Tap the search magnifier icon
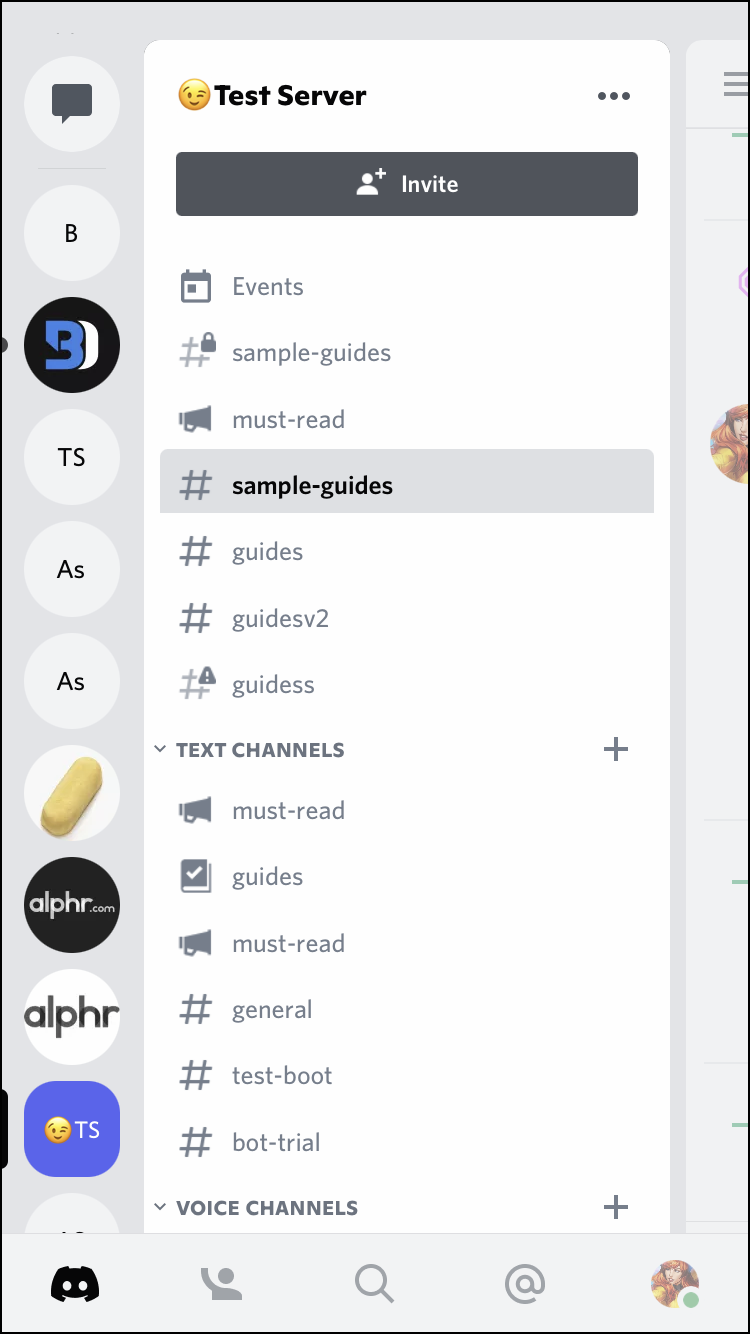 click(374, 1284)
